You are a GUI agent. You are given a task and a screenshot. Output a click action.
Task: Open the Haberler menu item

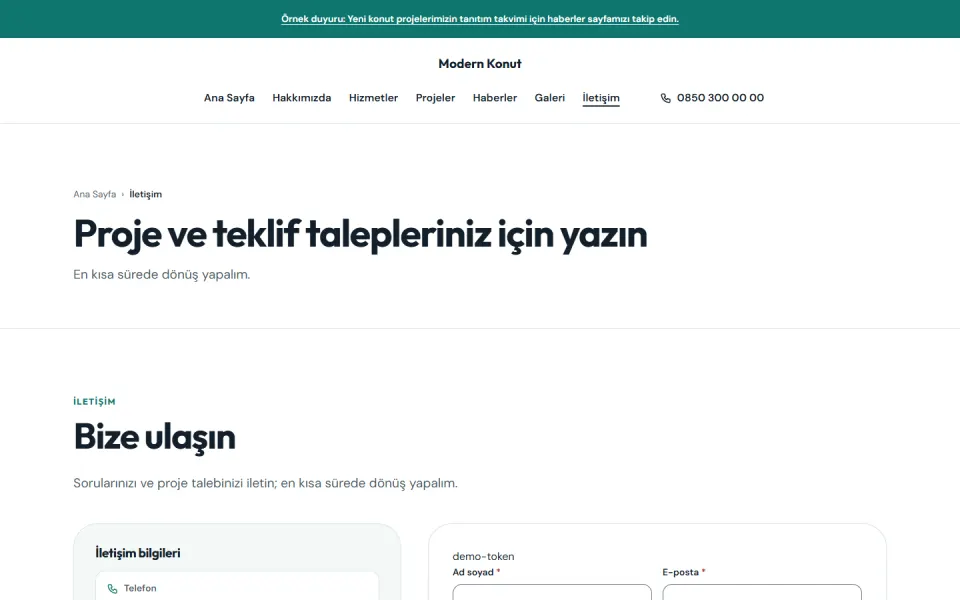point(495,98)
